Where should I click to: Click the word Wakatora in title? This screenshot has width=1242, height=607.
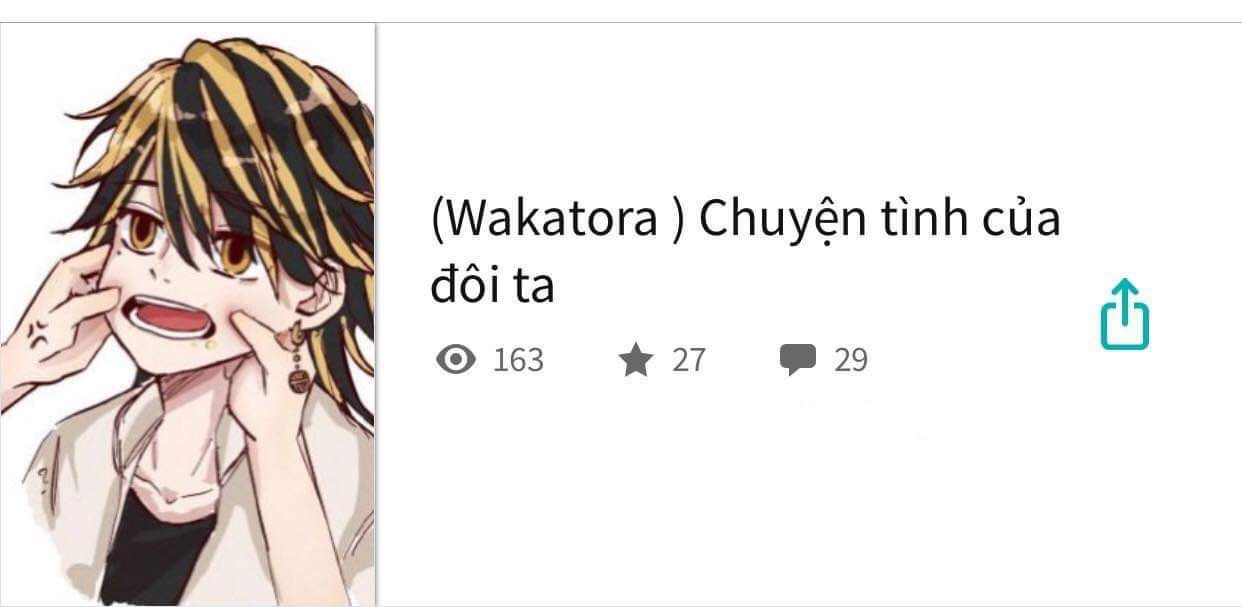(x=552, y=220)
